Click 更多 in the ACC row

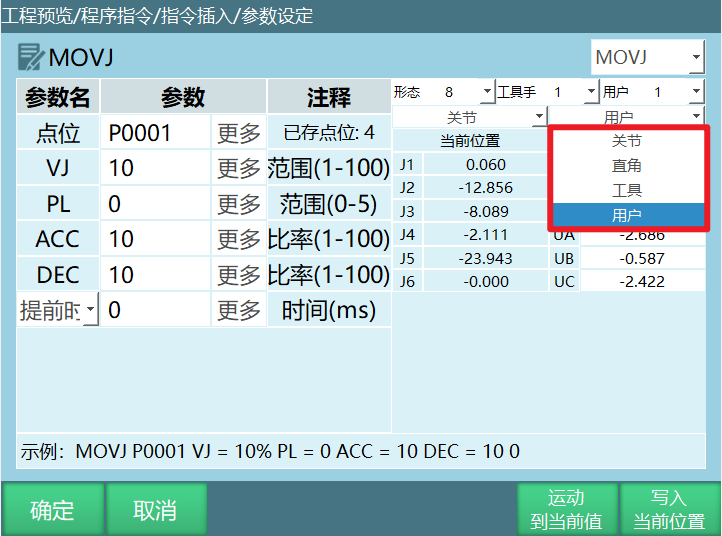coord(239,239)
